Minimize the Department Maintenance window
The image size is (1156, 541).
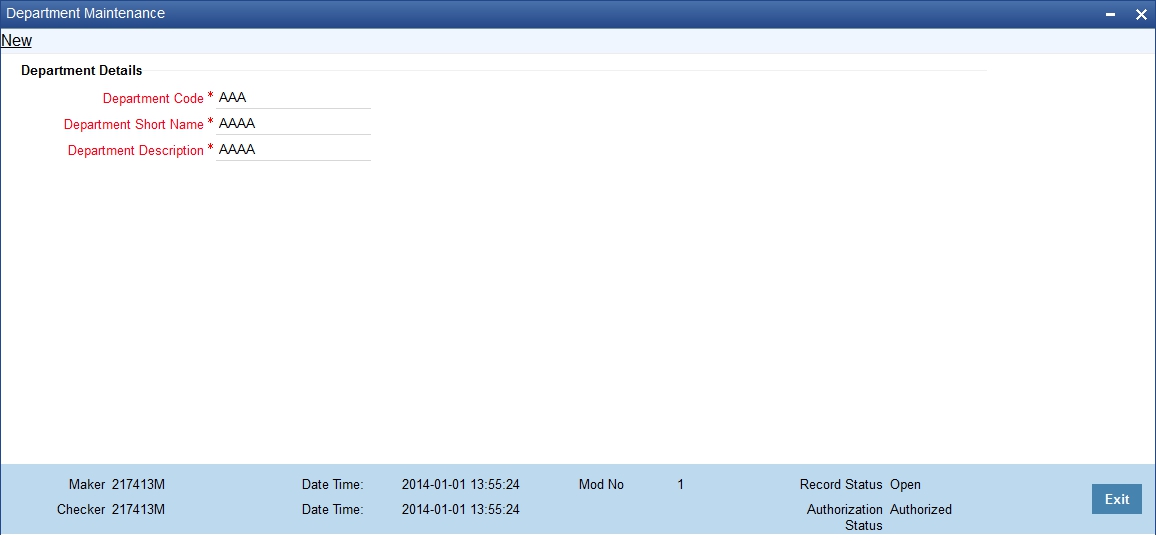(1110, 15)
